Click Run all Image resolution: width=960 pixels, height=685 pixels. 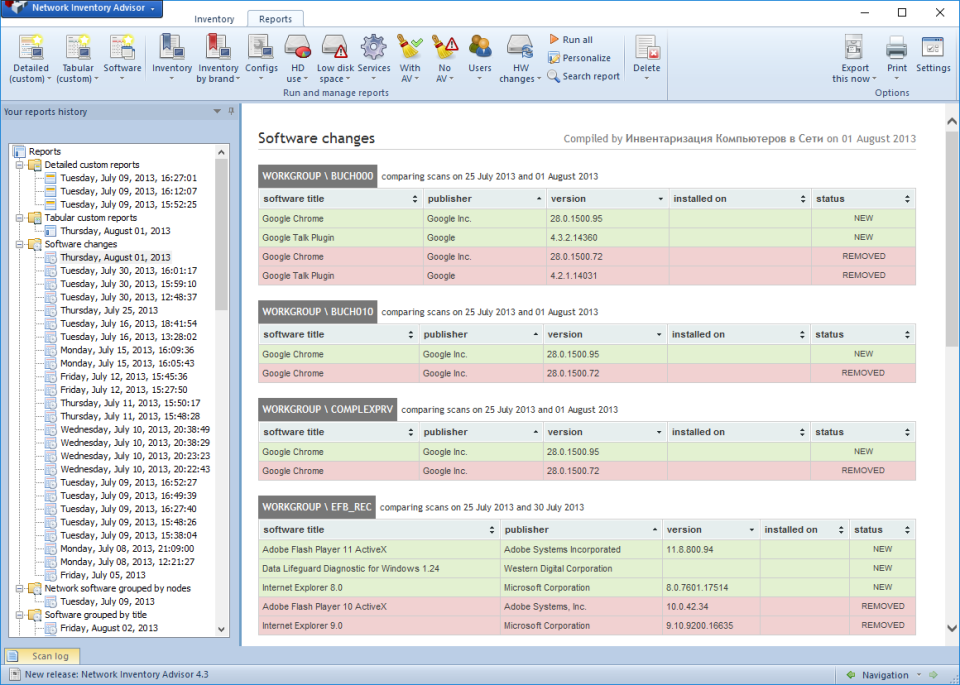[570, 39]
